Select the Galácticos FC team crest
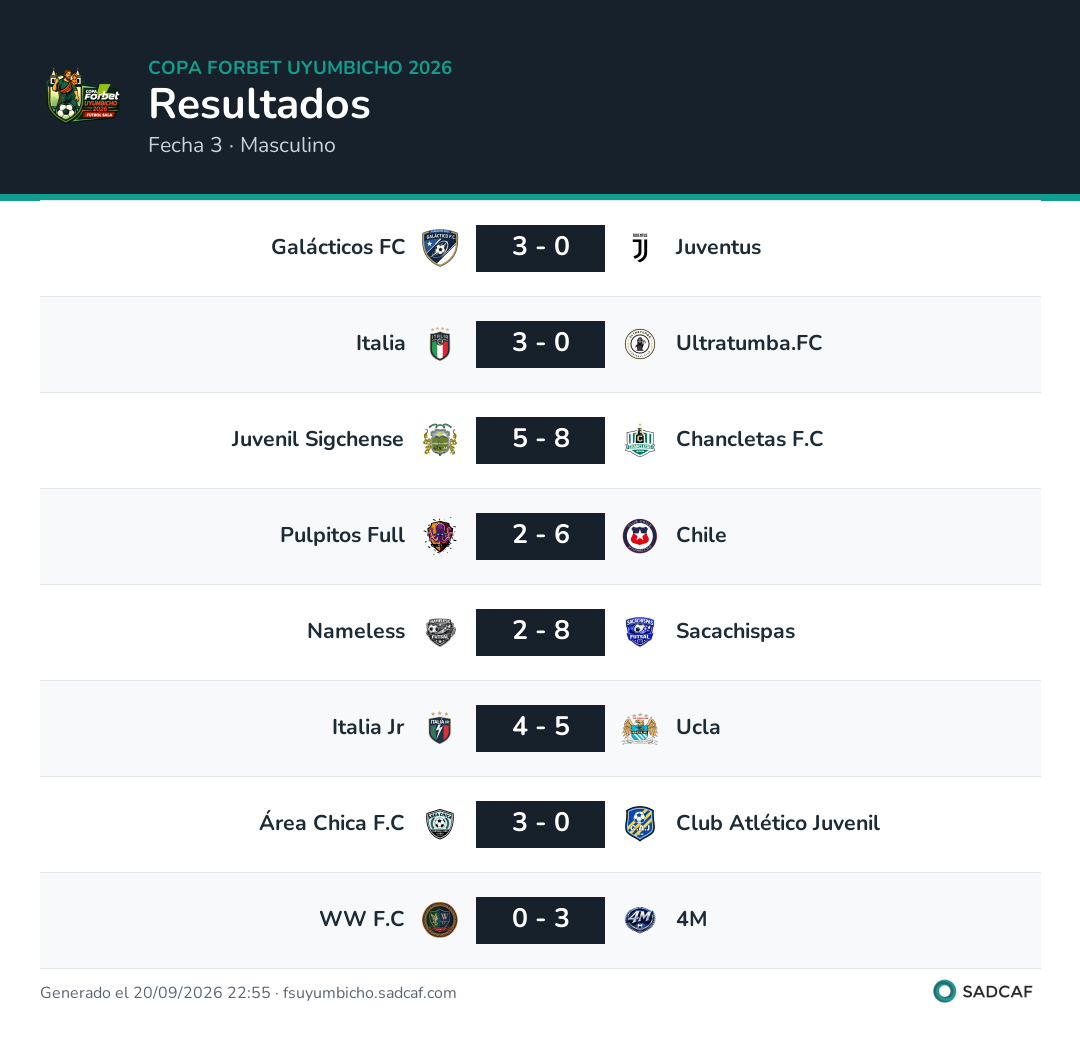The width and height of the screenshot is (1080, 1044). coord(440,247)
